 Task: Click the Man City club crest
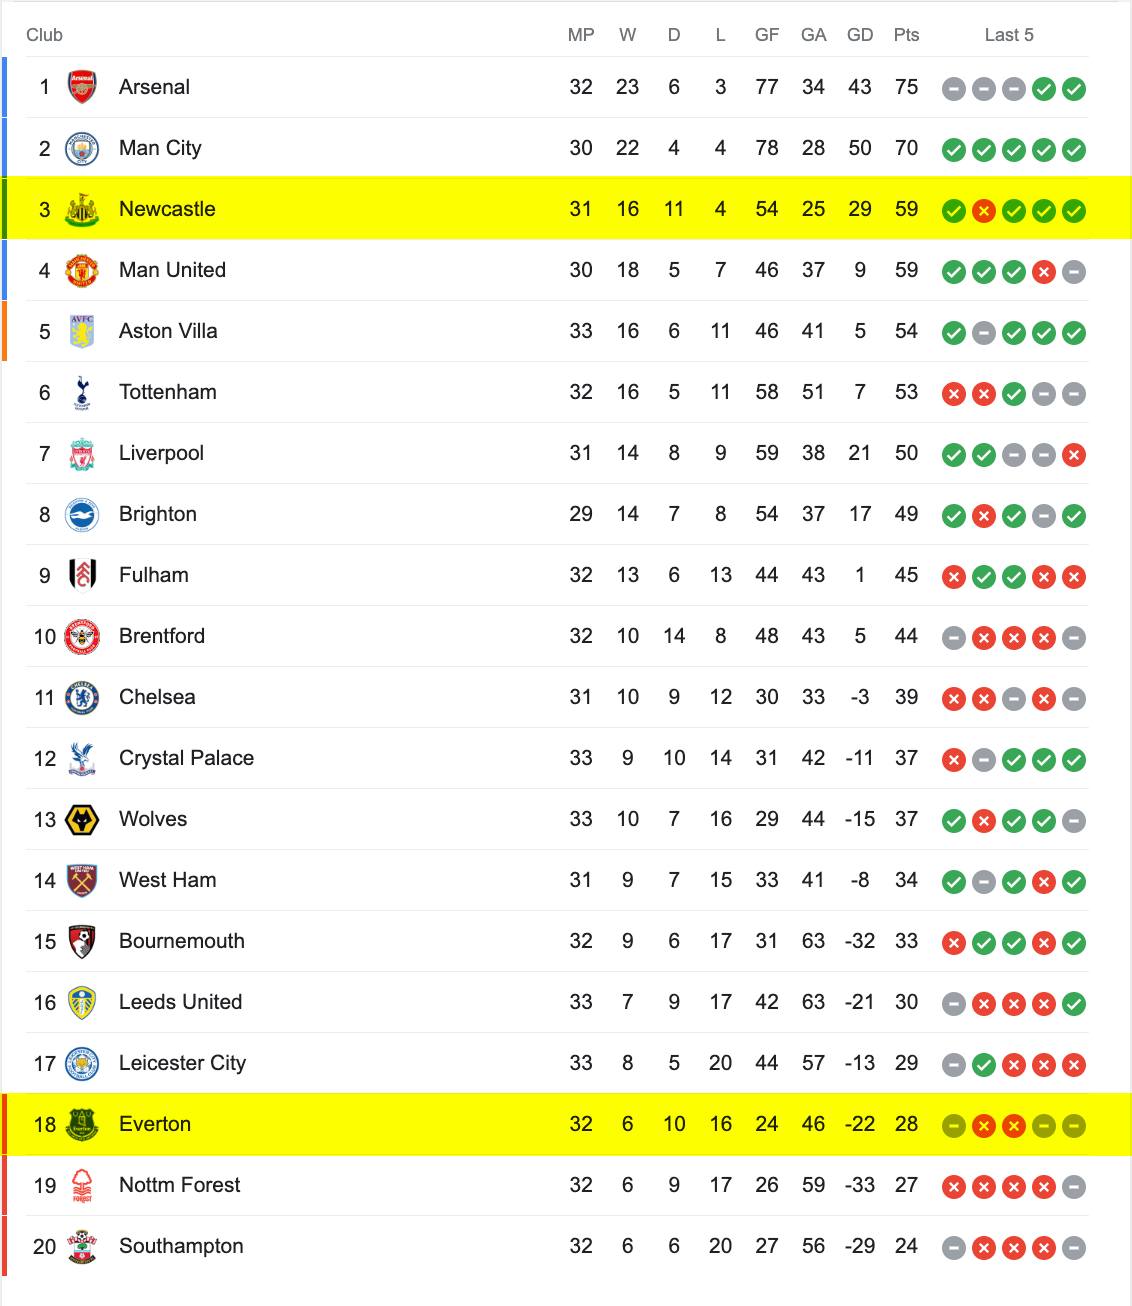point(82,148)
